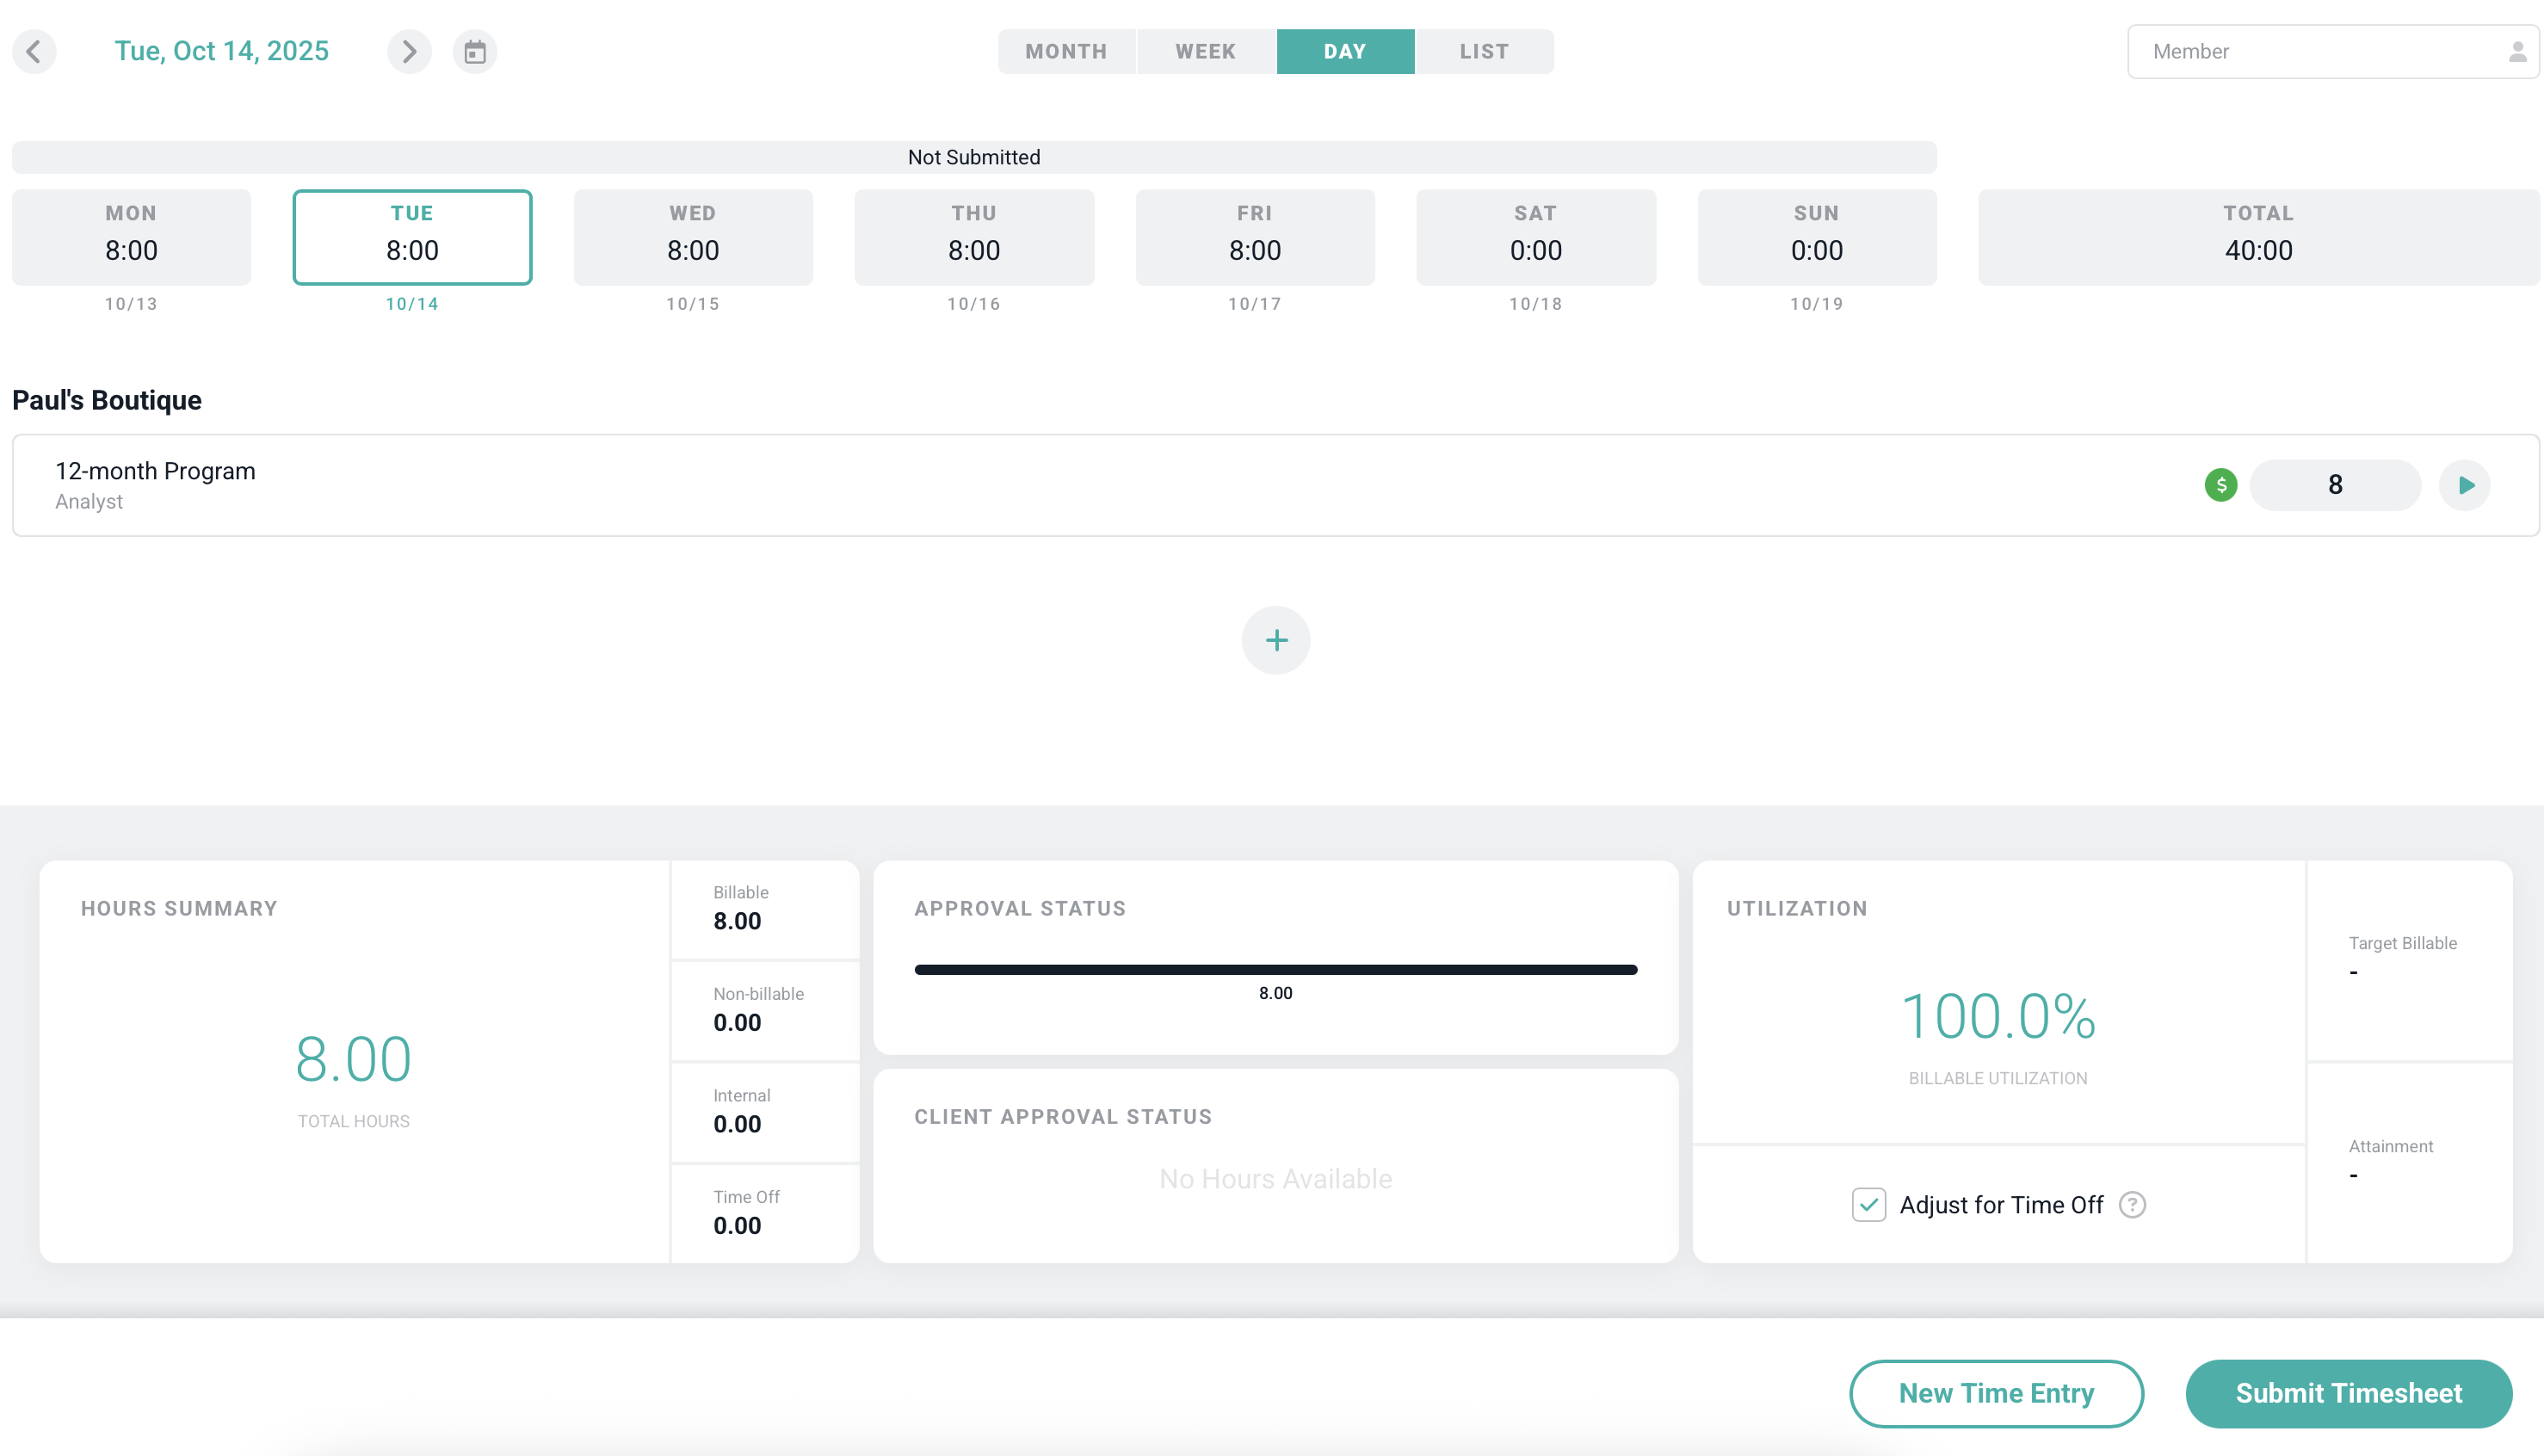The image size is (2544, 1456).
Task: Edit the hours field showing 8
Action: coord(2335,485)
